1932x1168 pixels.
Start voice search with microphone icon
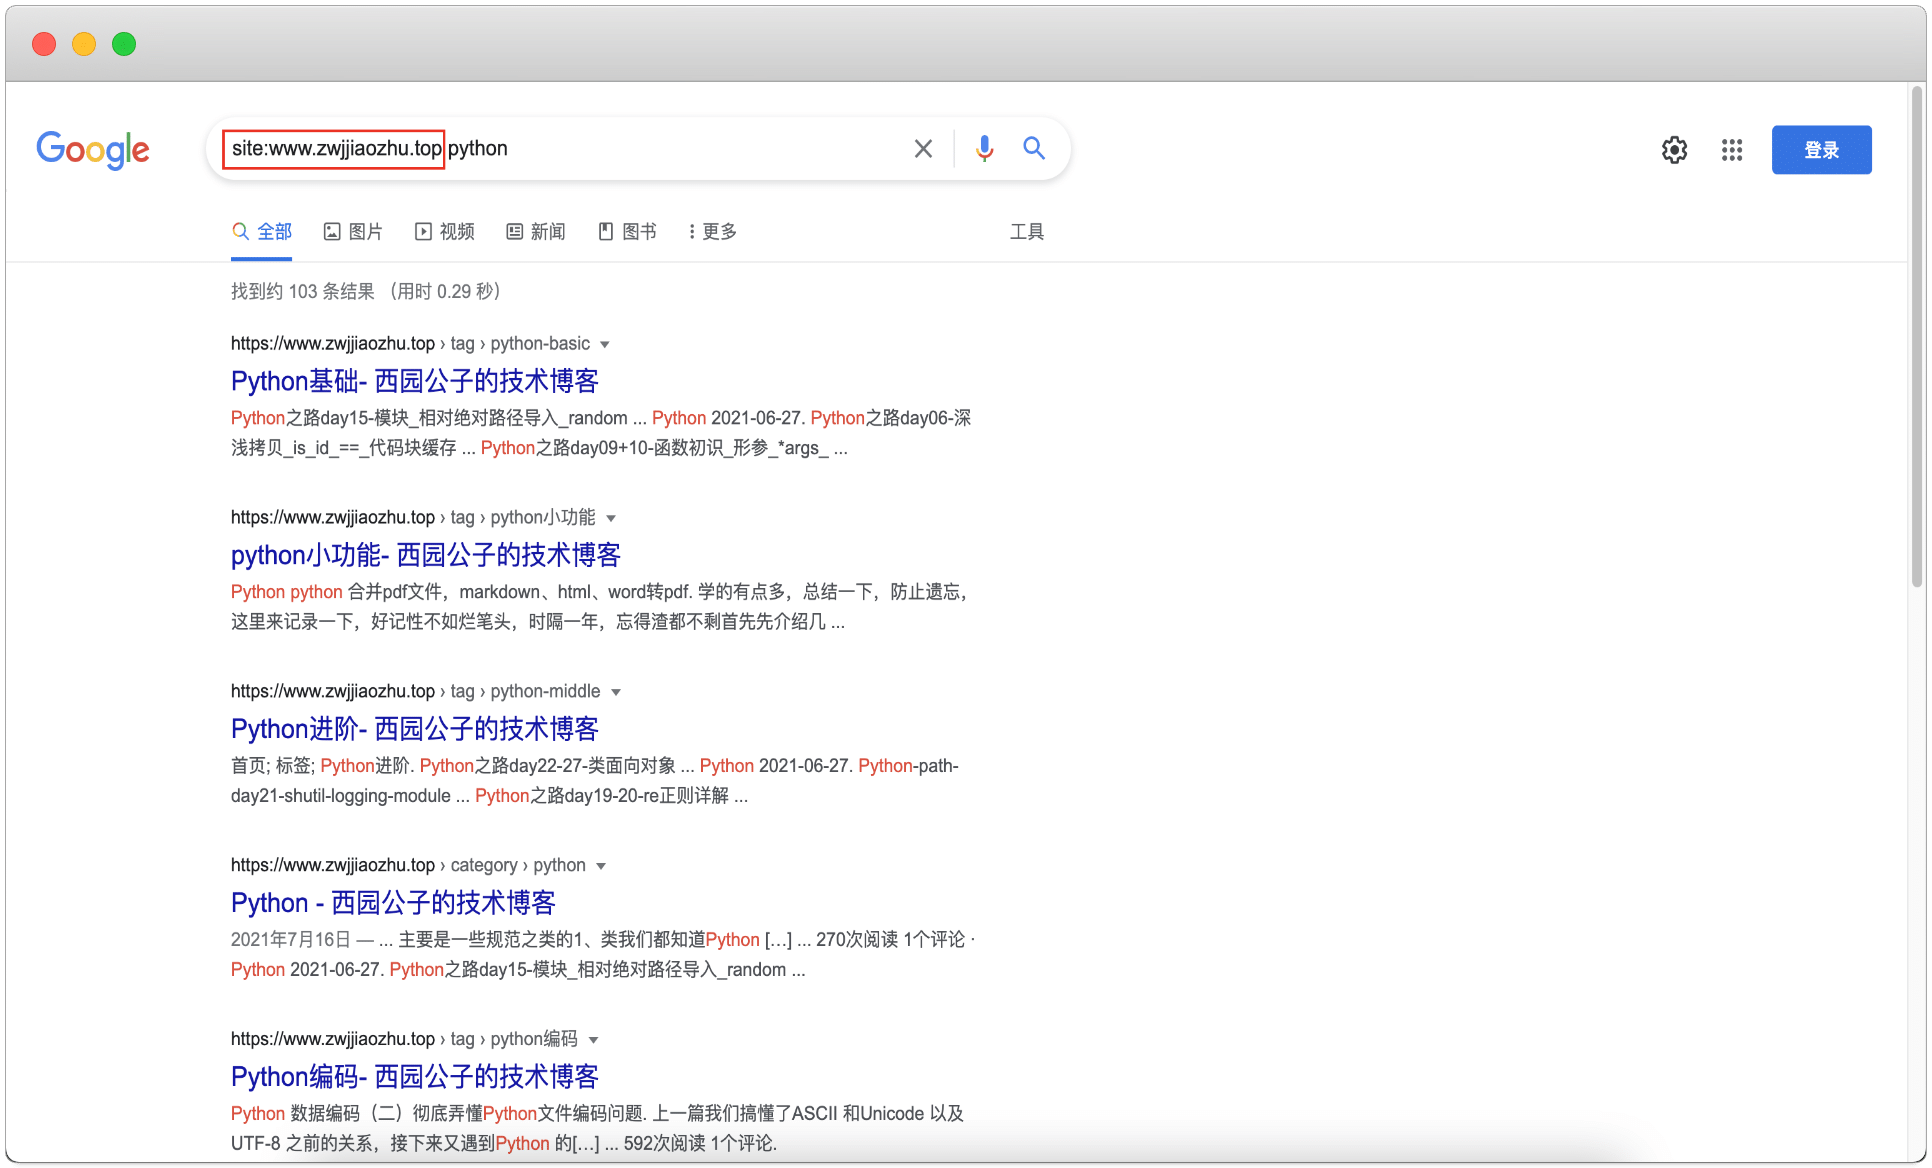coord(985,149)
